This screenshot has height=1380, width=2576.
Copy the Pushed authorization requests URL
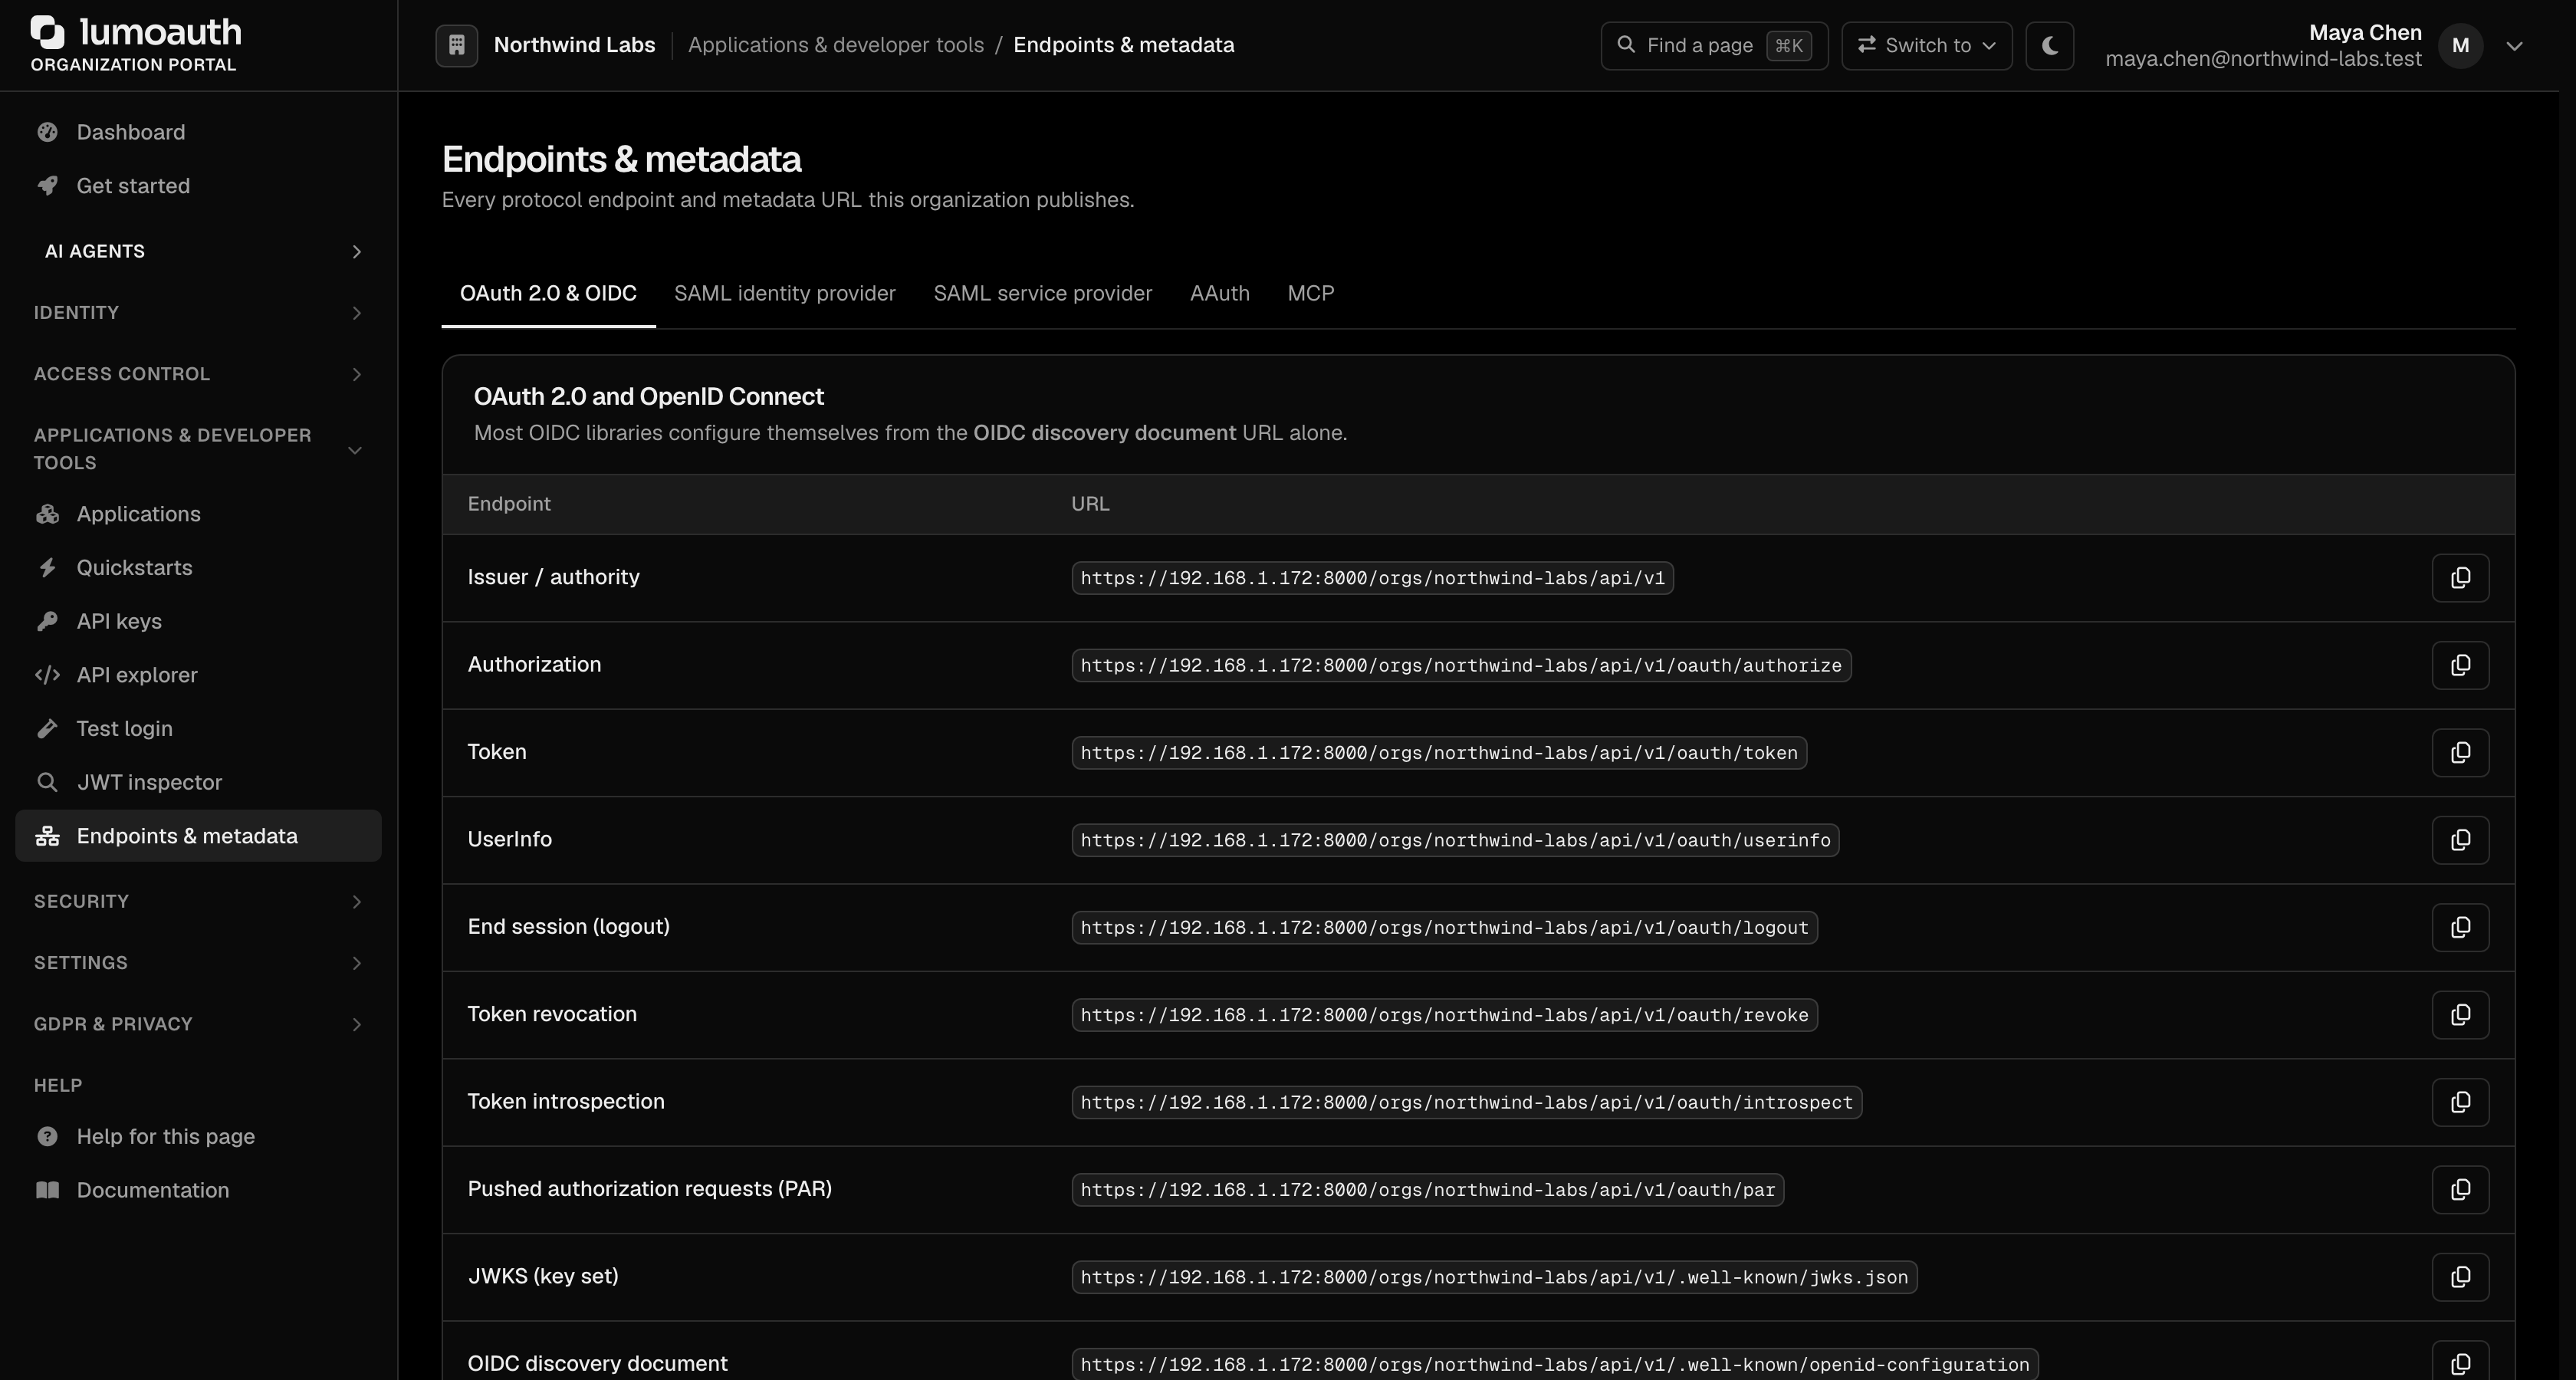tap(2460, 1189)
